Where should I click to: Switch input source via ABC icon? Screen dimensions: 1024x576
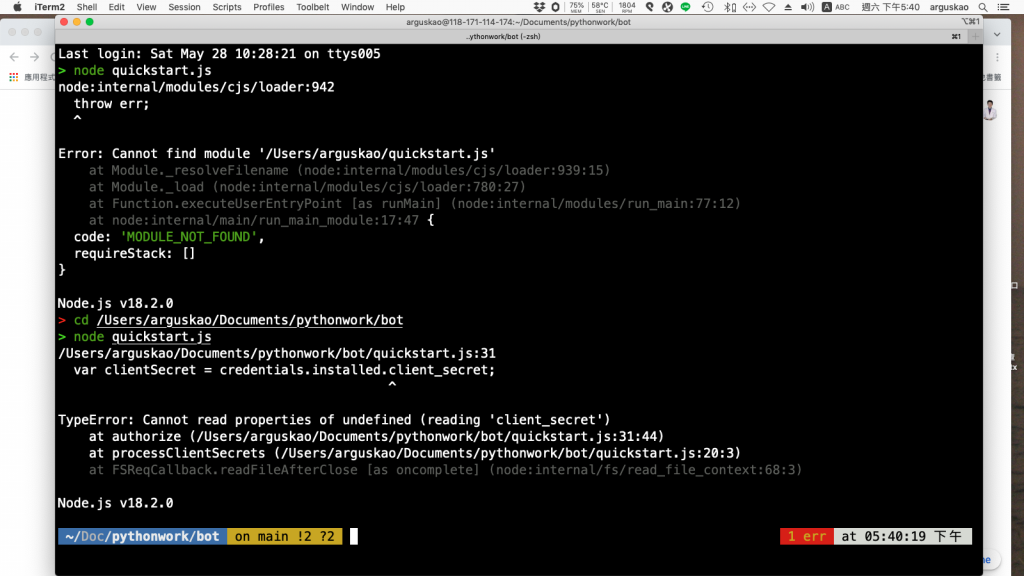(835, 7)
